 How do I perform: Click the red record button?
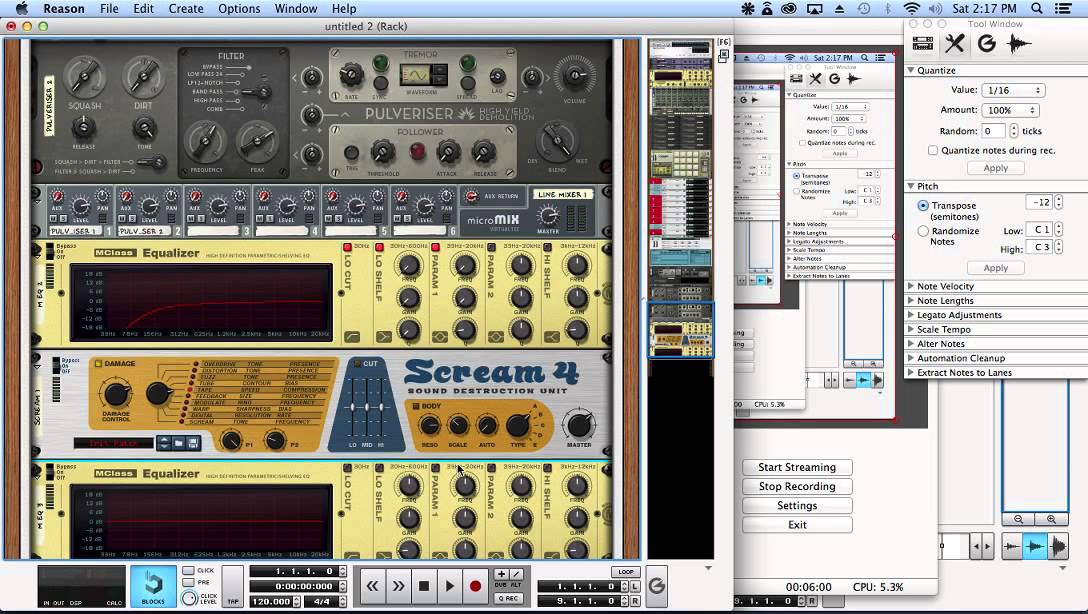pyautogui.click(x=475, y=586)
